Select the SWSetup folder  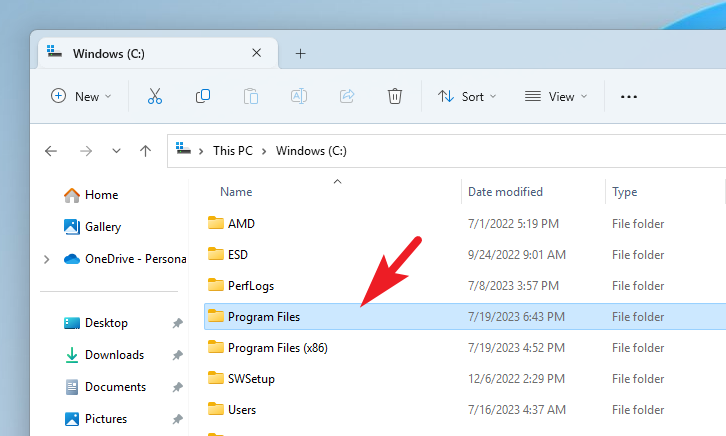coord(251,379)
